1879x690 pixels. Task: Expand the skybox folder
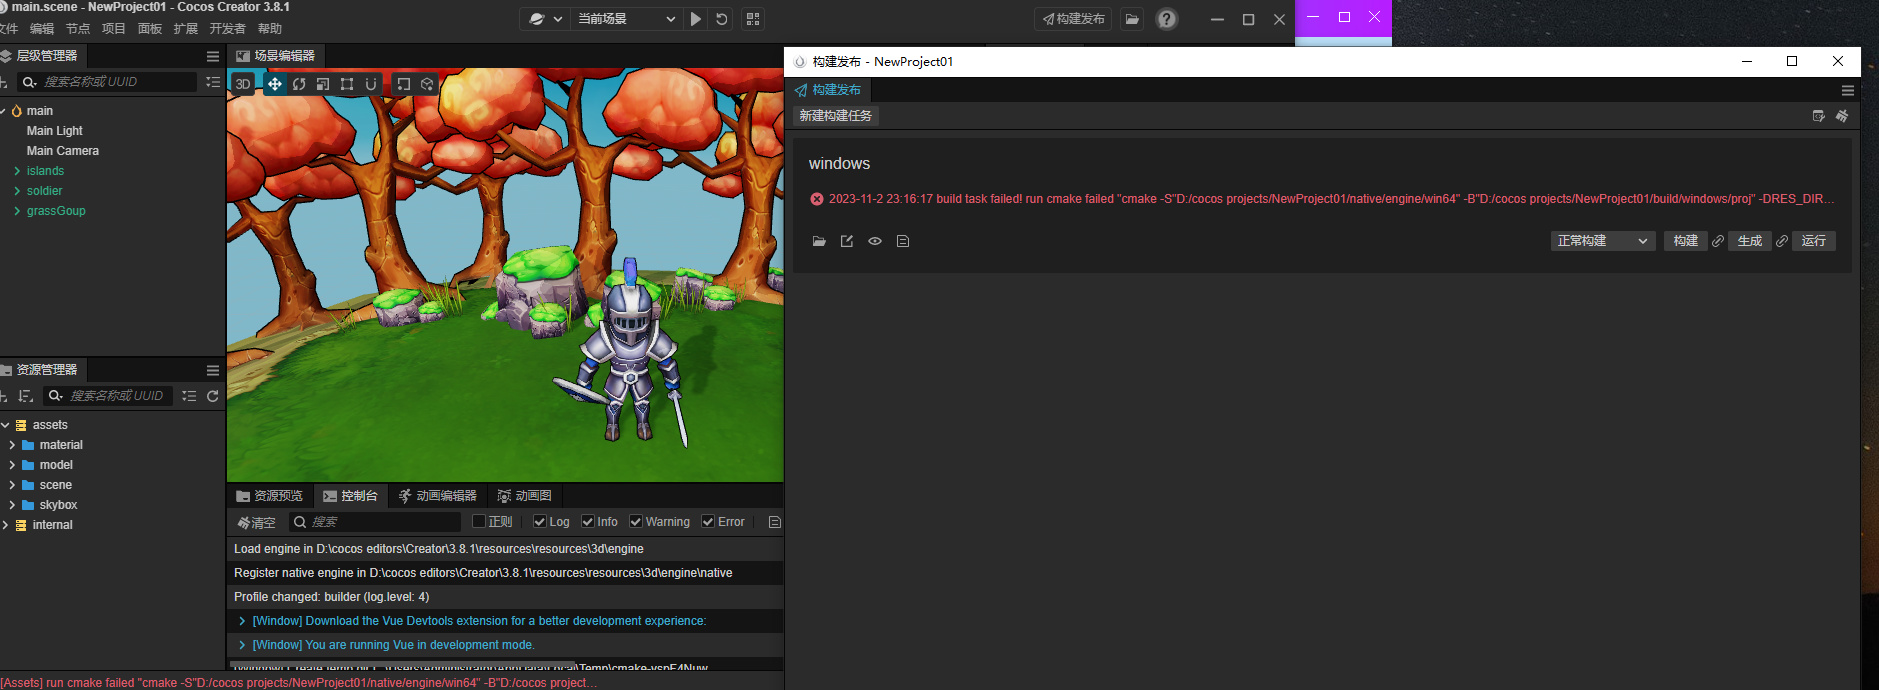(12, 505)
